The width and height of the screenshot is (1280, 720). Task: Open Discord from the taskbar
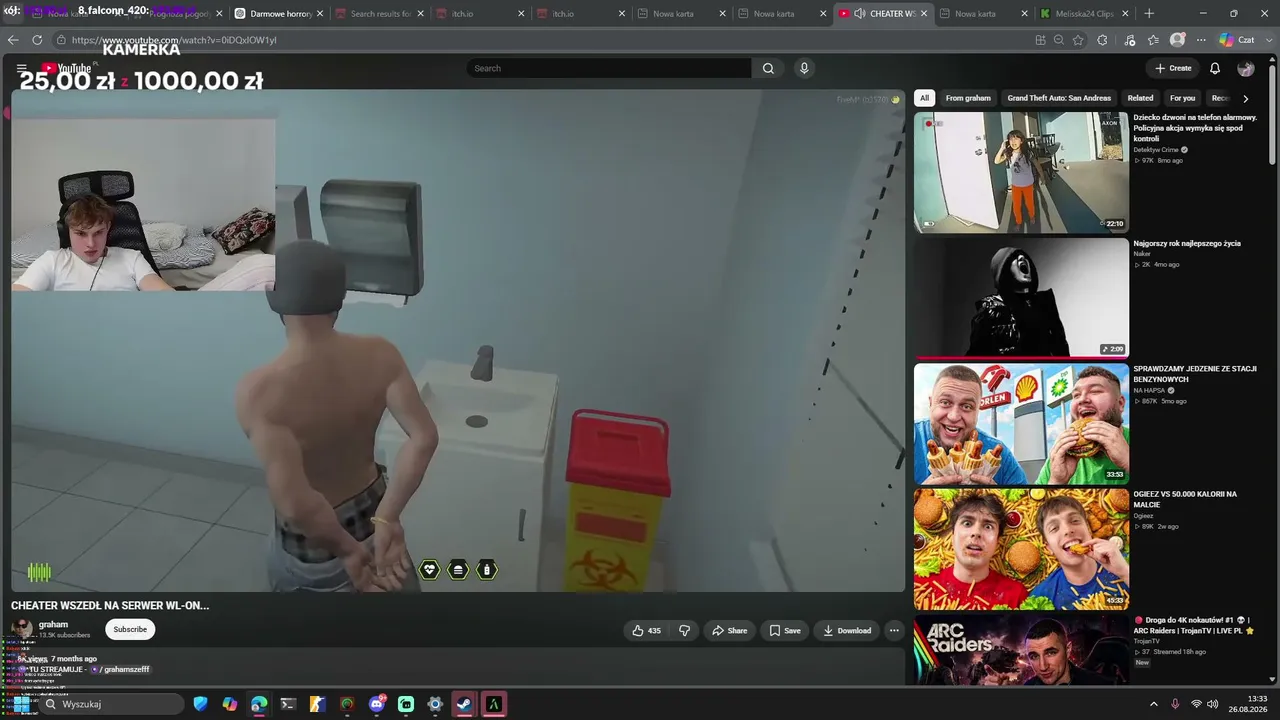[x=377, y=704]
